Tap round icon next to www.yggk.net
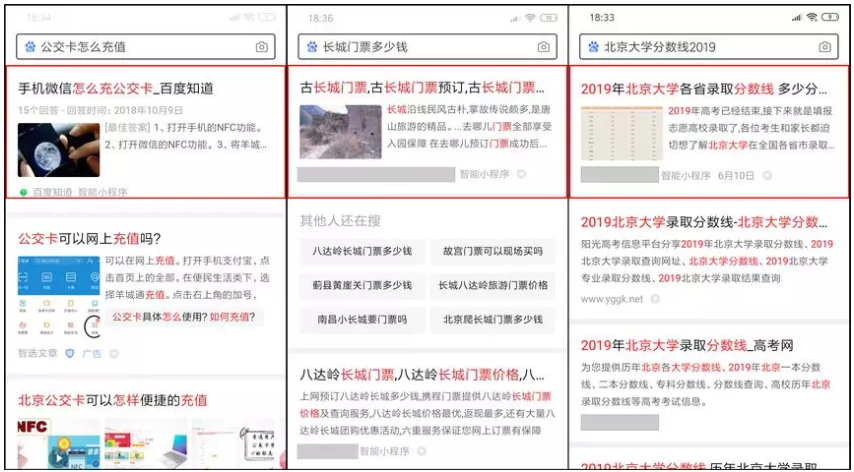 click(x=655, y=299)
